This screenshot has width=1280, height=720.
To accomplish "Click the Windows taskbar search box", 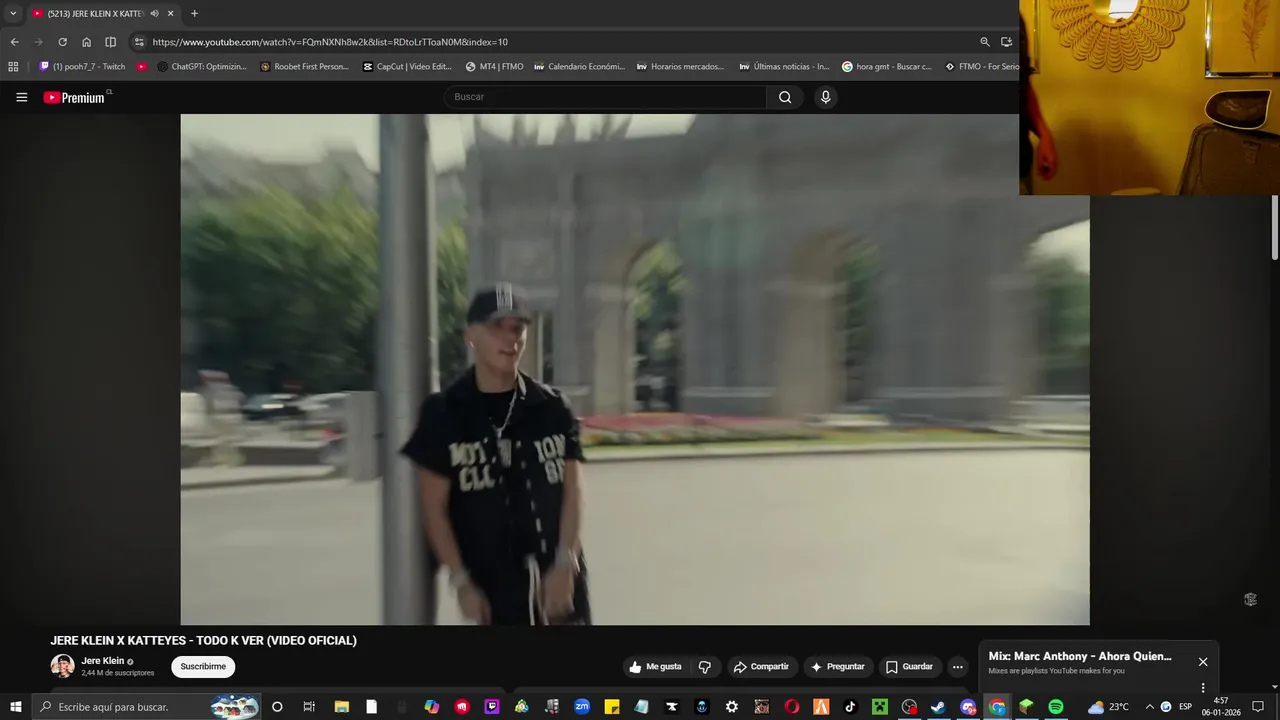I will (x=146, y=707).
